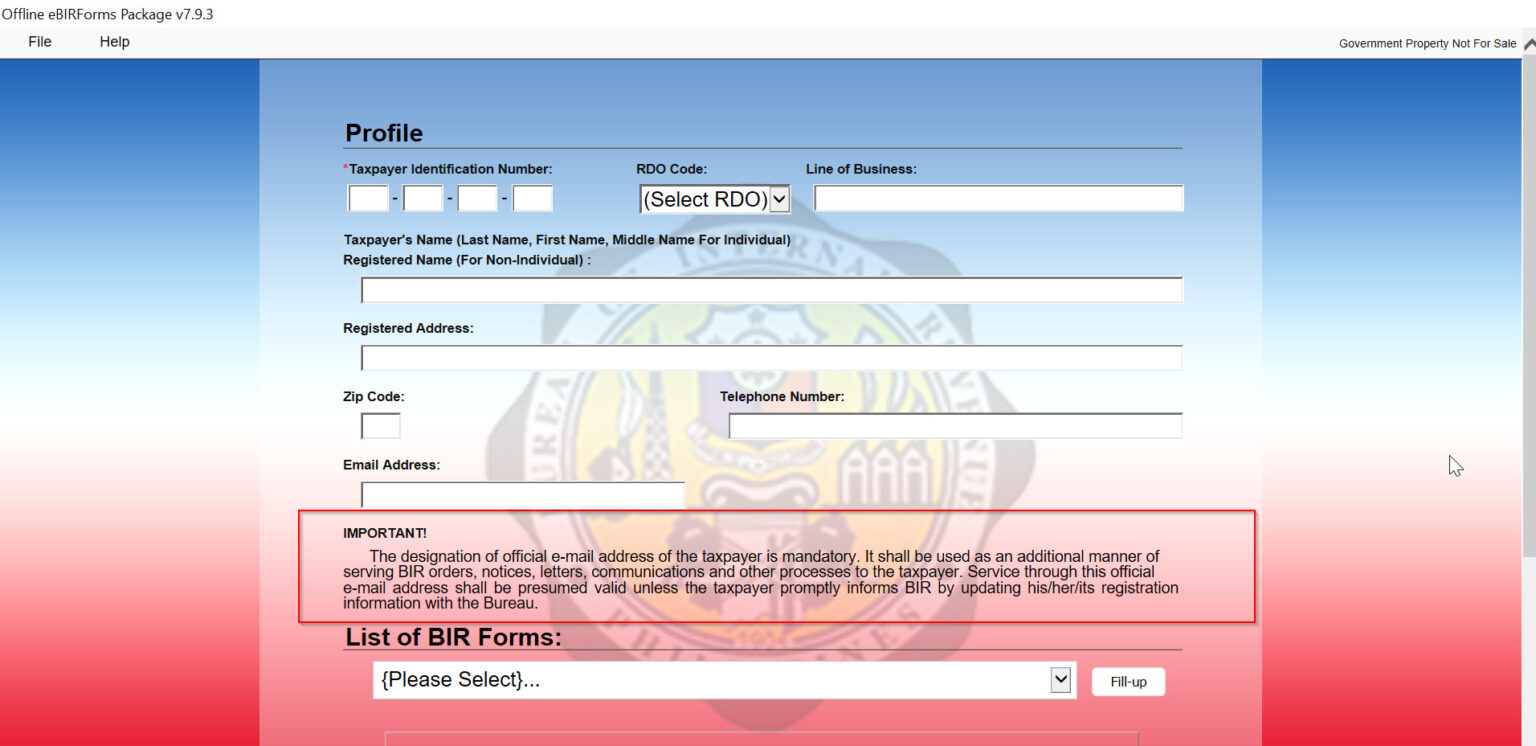Image resolution: width=1536 pixels, height=746 pixels.
Task: Click the Fill-up button
Action: pyautogui.click(x=1128, y=682)
